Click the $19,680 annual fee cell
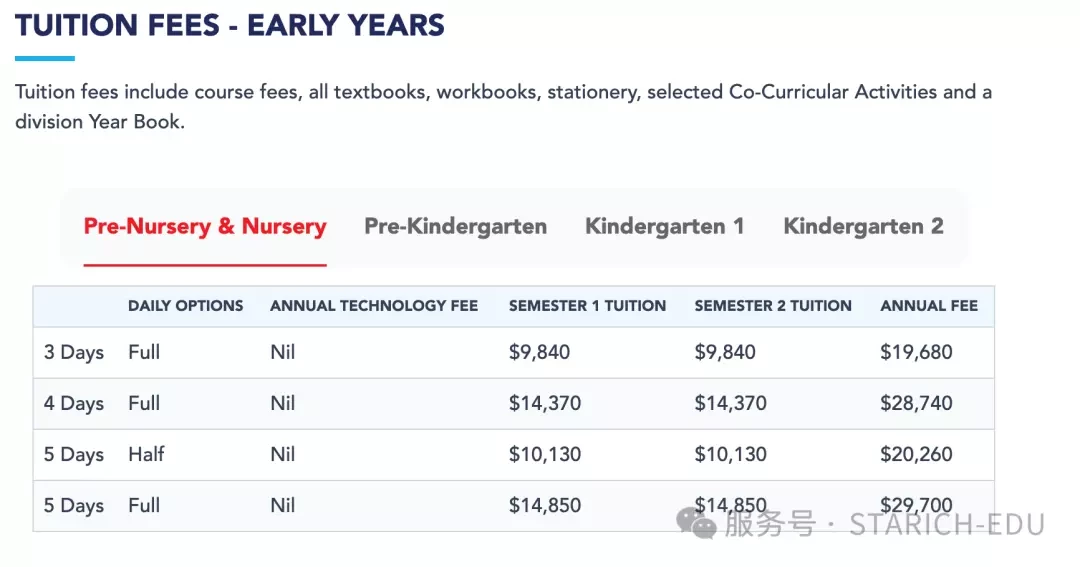 tap(916, 352)
